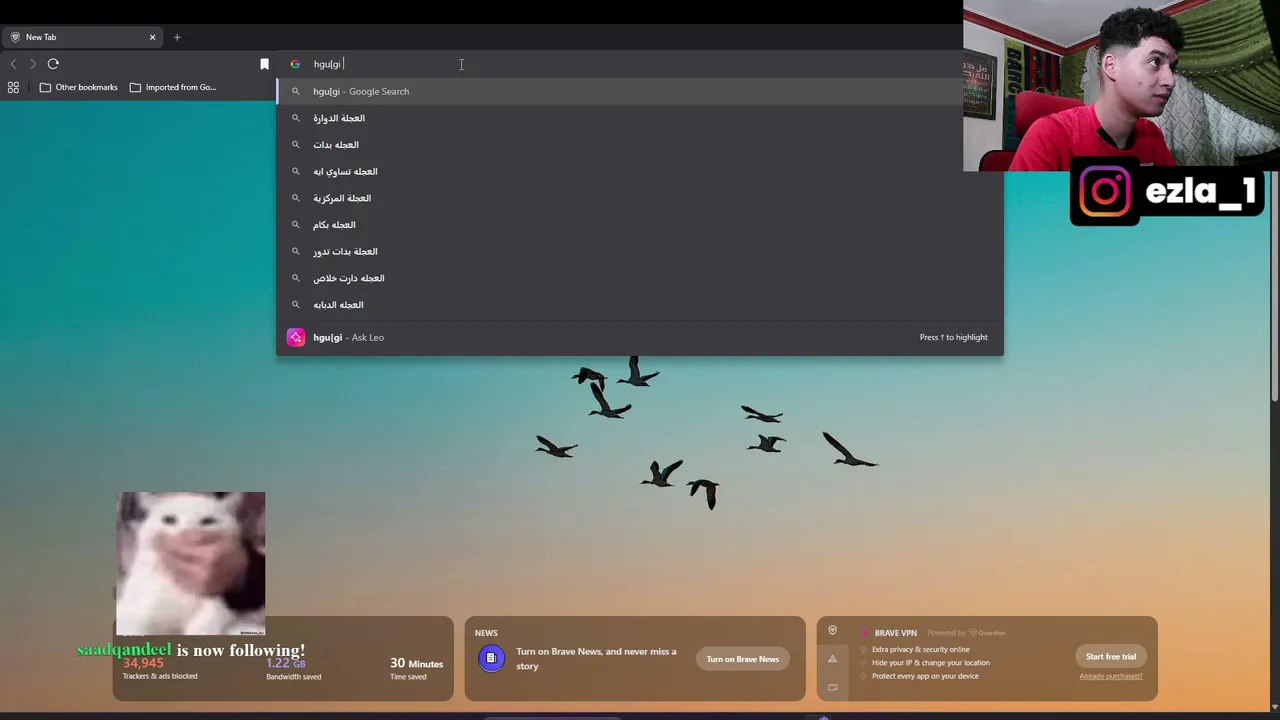
Task: Select suggestion 'العجله بكام'
Action: [640, 225]
